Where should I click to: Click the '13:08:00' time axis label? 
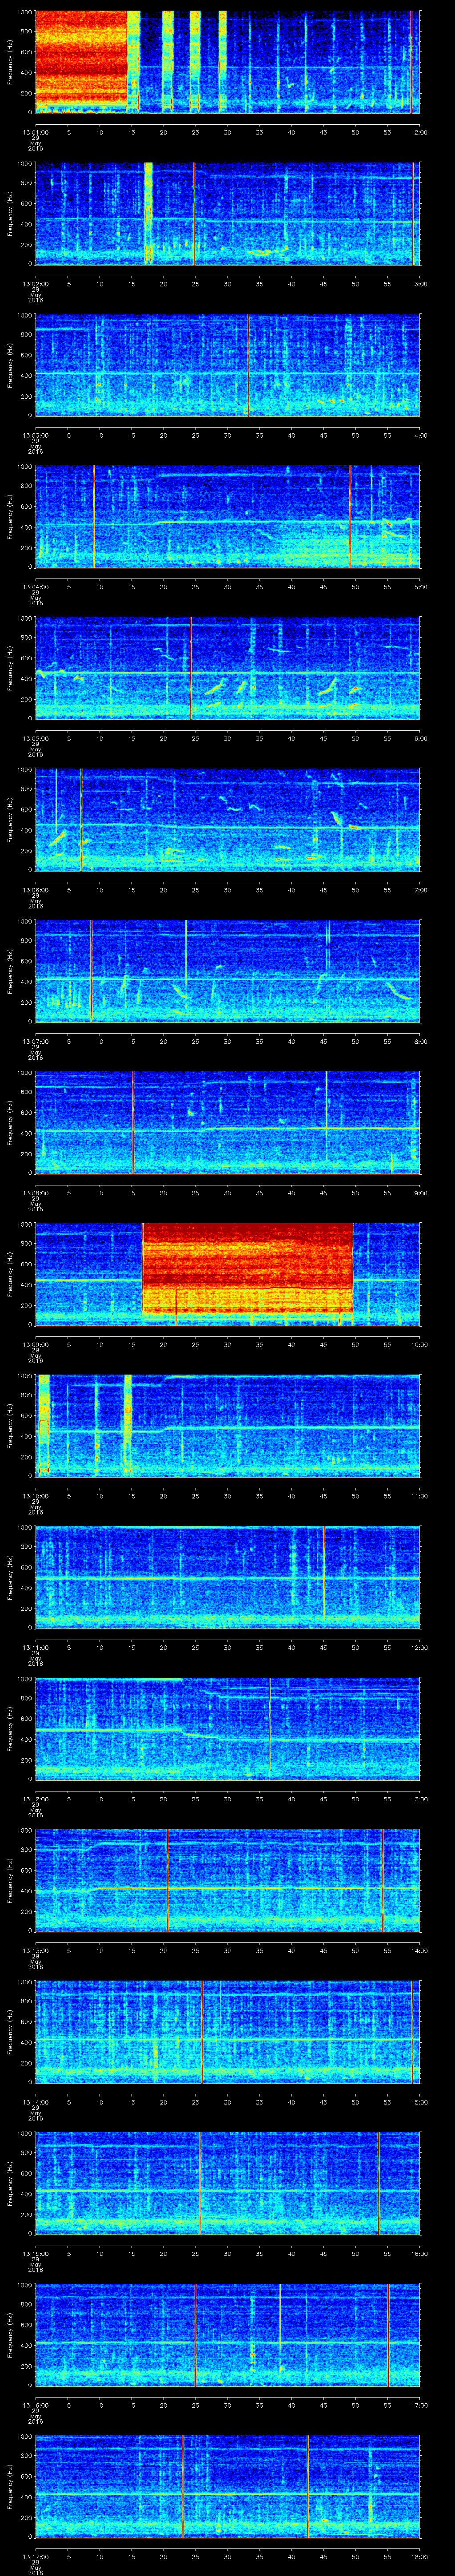(x=35, y=1194)
